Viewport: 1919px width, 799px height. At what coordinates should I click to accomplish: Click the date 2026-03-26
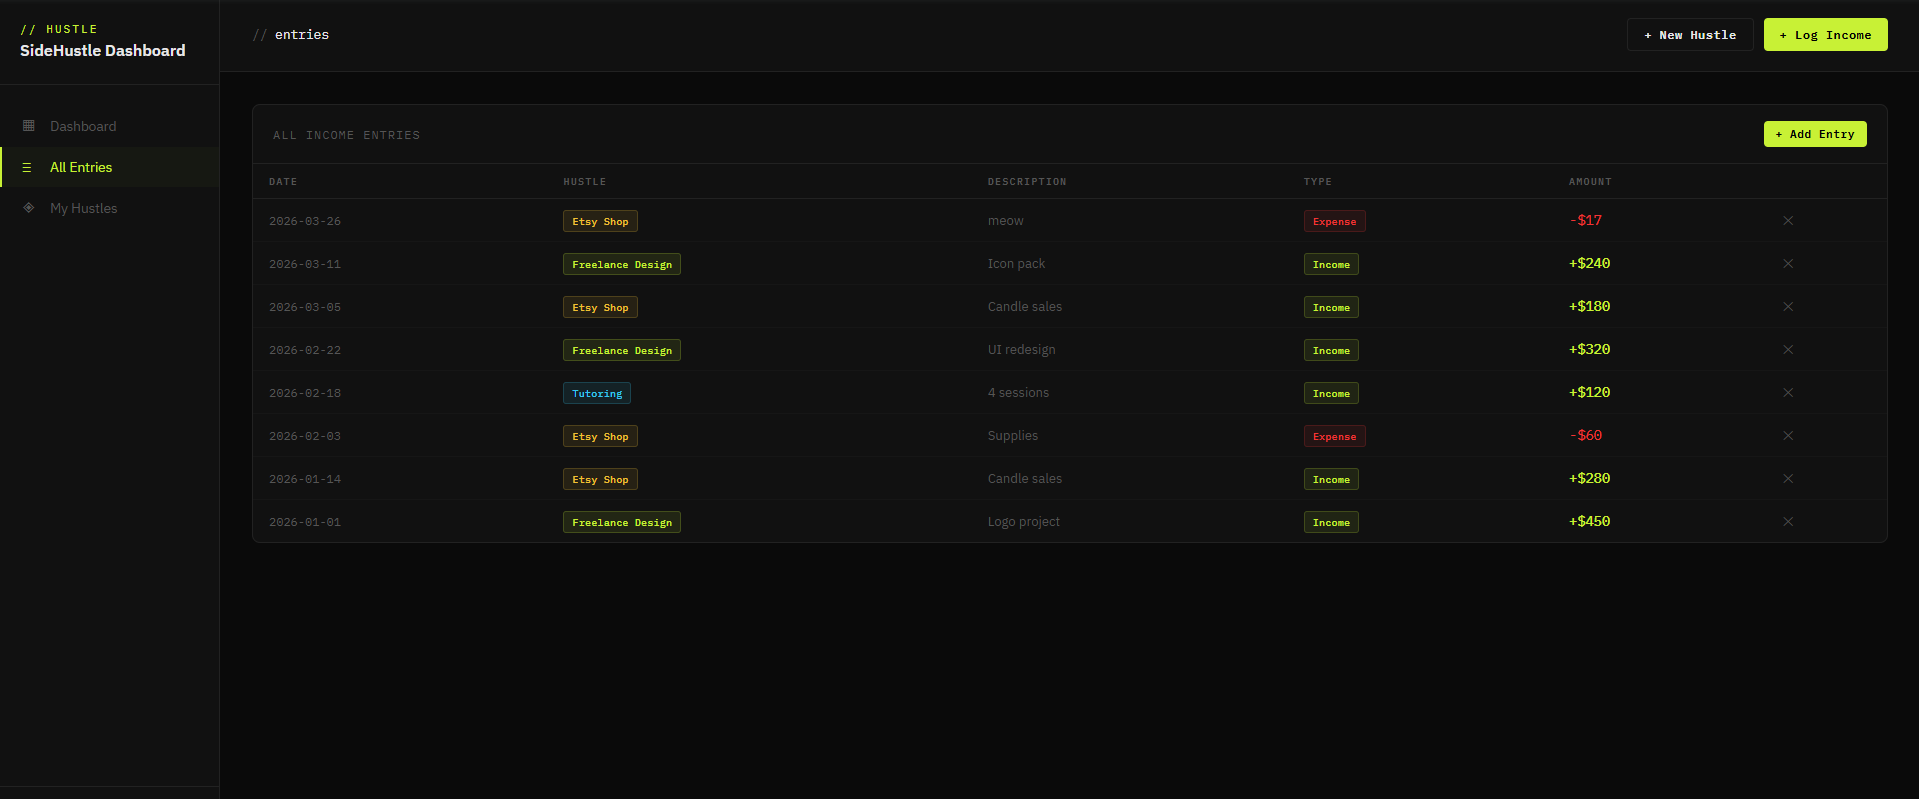(x=305, y=221)
